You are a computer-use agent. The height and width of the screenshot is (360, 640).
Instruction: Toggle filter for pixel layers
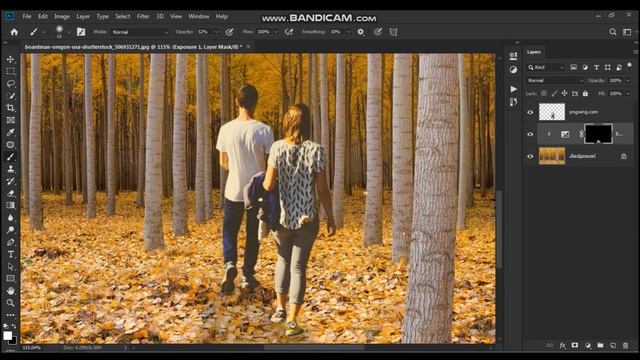573,67
